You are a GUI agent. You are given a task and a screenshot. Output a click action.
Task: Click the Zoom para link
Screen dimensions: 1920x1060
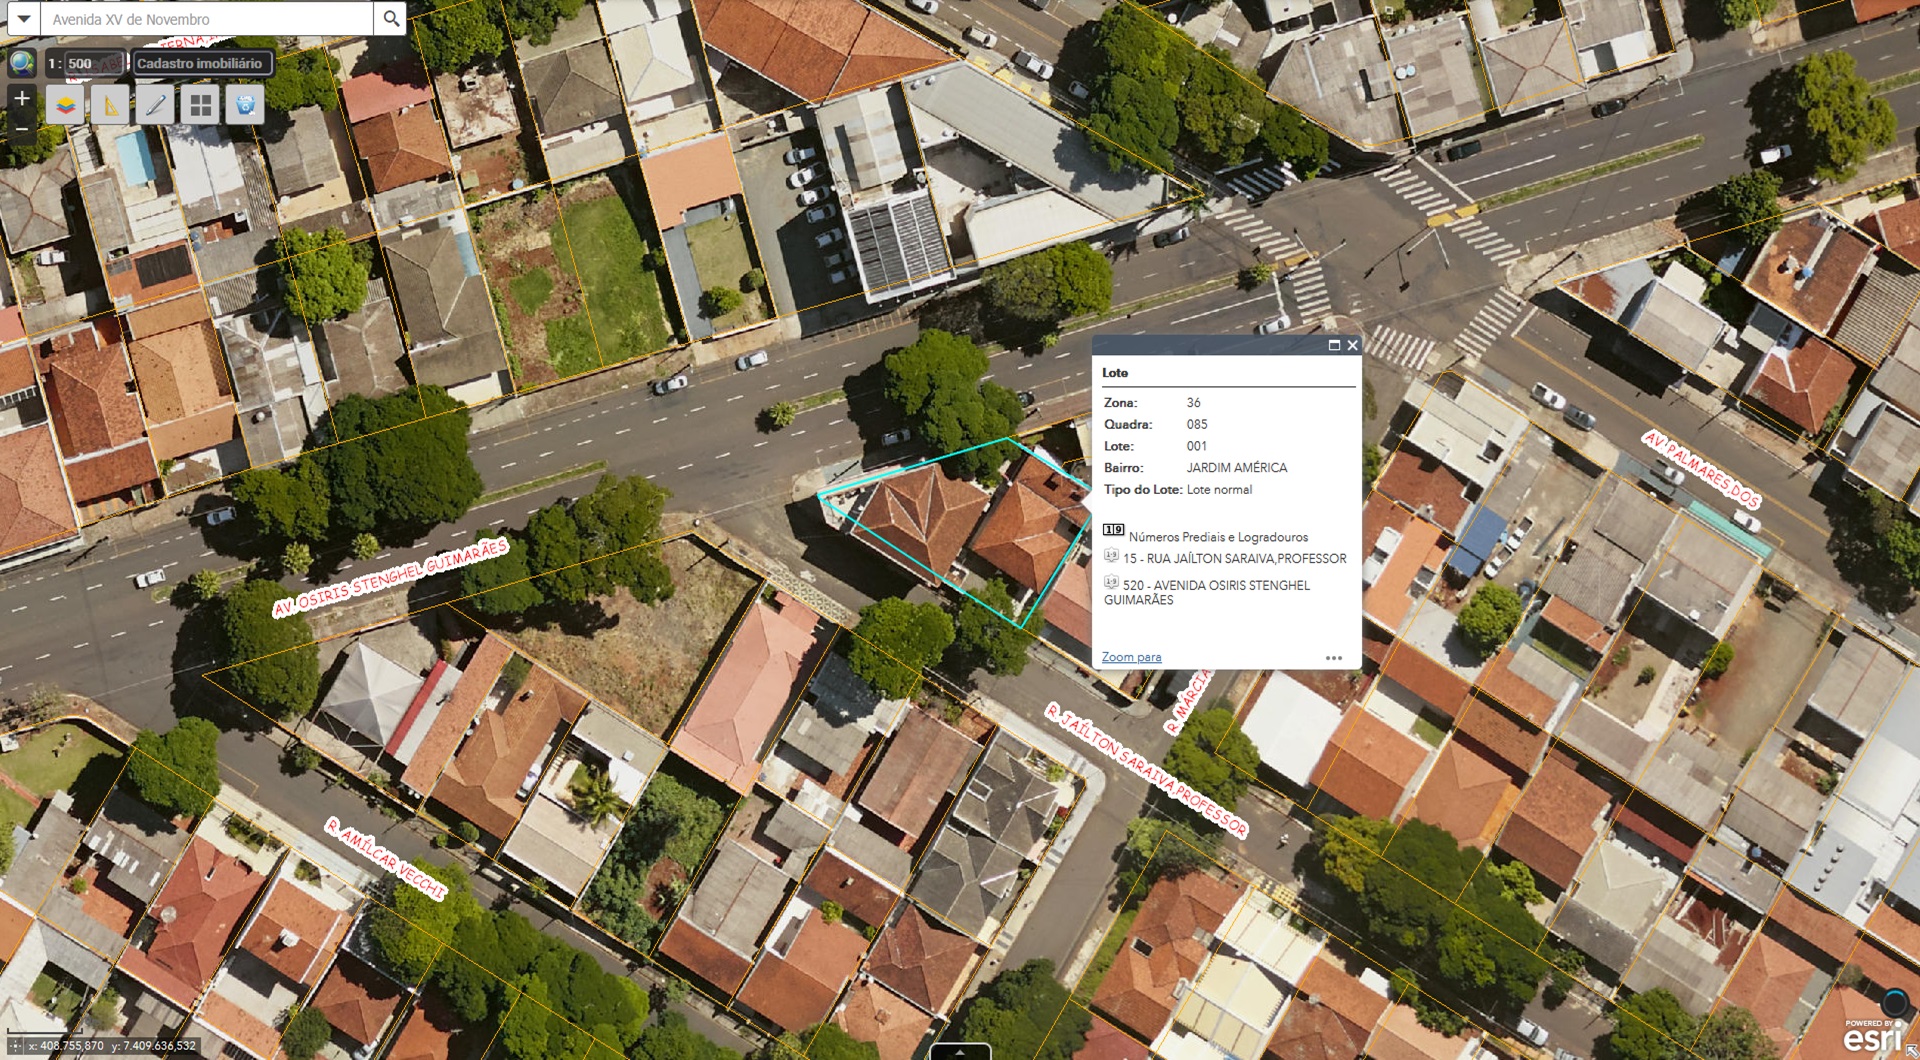point(1131,657)
